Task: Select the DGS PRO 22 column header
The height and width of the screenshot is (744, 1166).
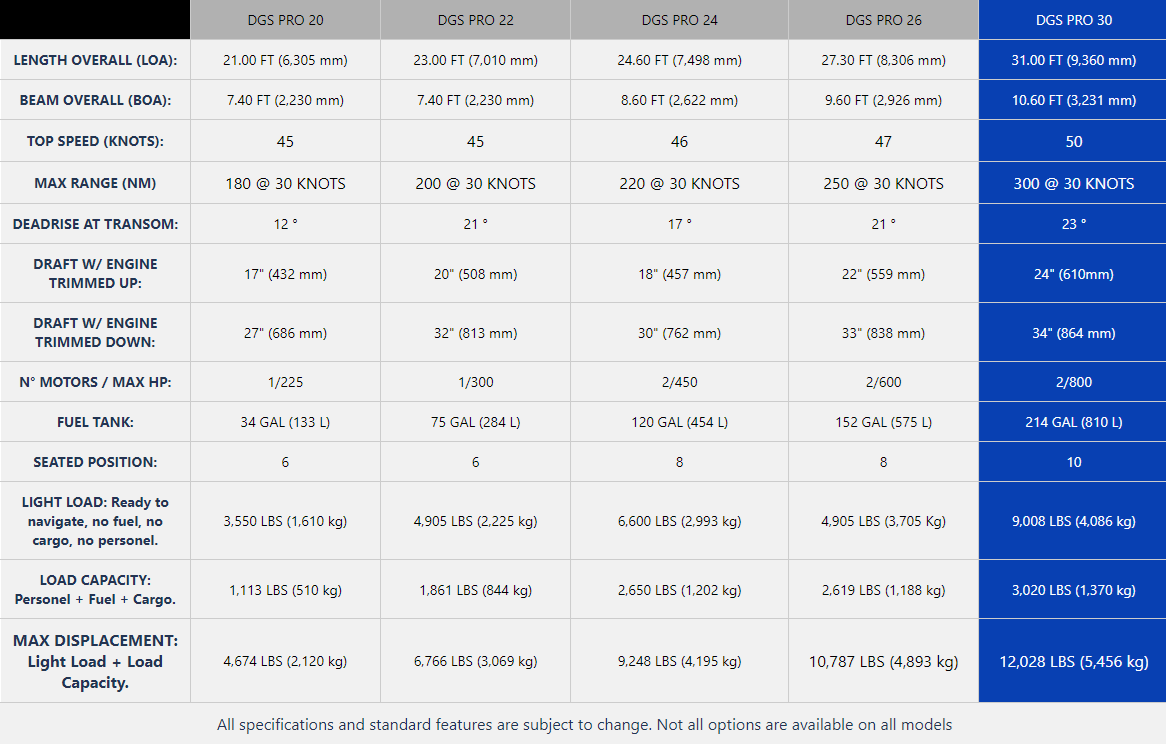Action: (475, 20)
